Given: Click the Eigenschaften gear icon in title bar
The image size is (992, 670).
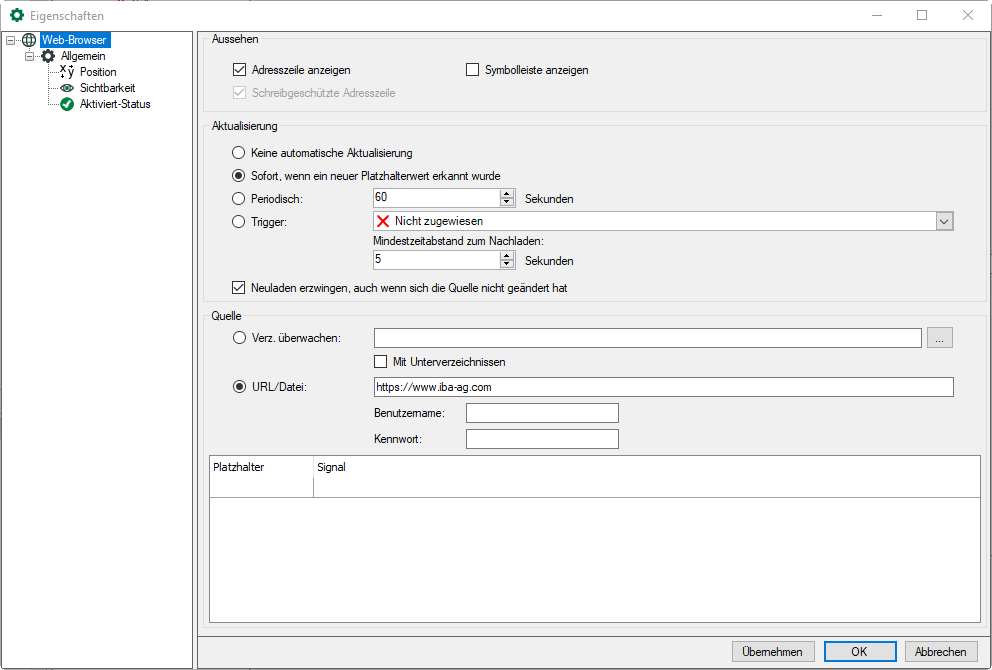Looking at the screenshot, I should [16, 15].
